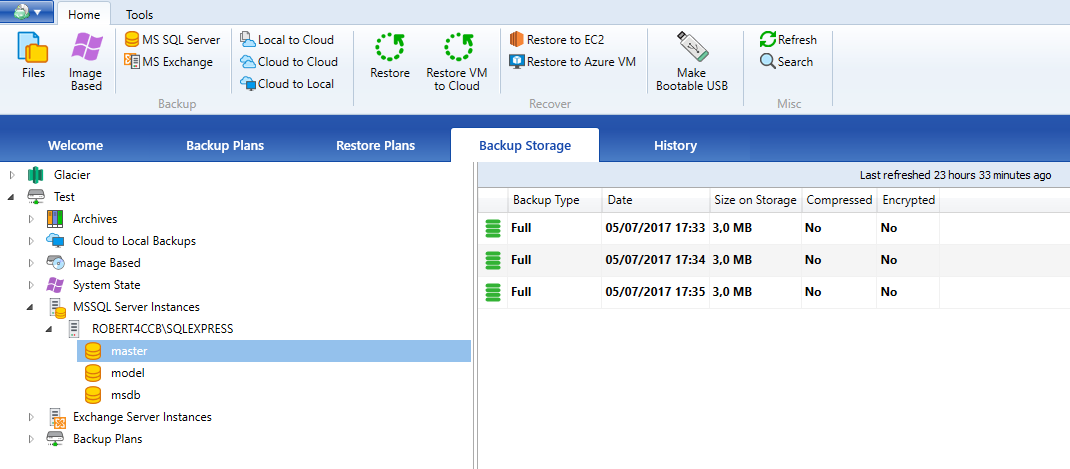Image resolution: width=1070 pixels, height=469 pixels.
Task: Click the ROBERT4CCB\SQLEXPRESS server icon
Action: pyautogui.click(x=74, y=328)
